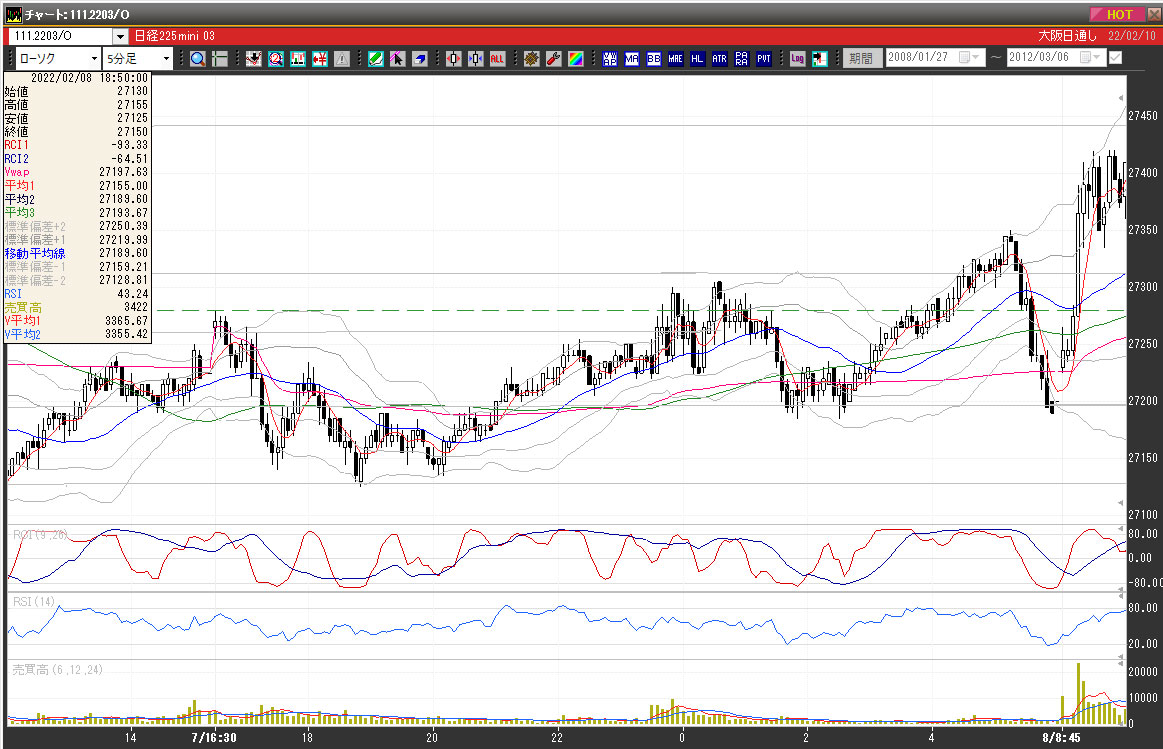Viewport: 1163px width, 749px height.
Task: Toggle the PARA parabolic indicator
Action: (x=742, y=59)
